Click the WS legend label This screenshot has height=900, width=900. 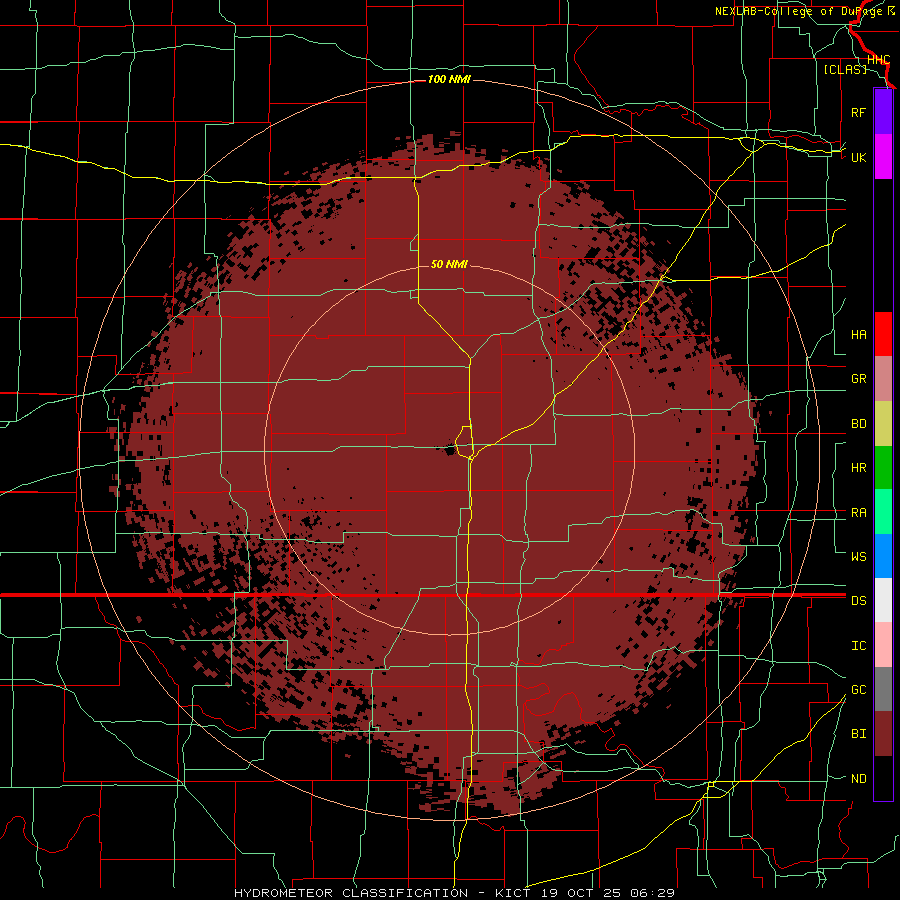click(858, 556)
